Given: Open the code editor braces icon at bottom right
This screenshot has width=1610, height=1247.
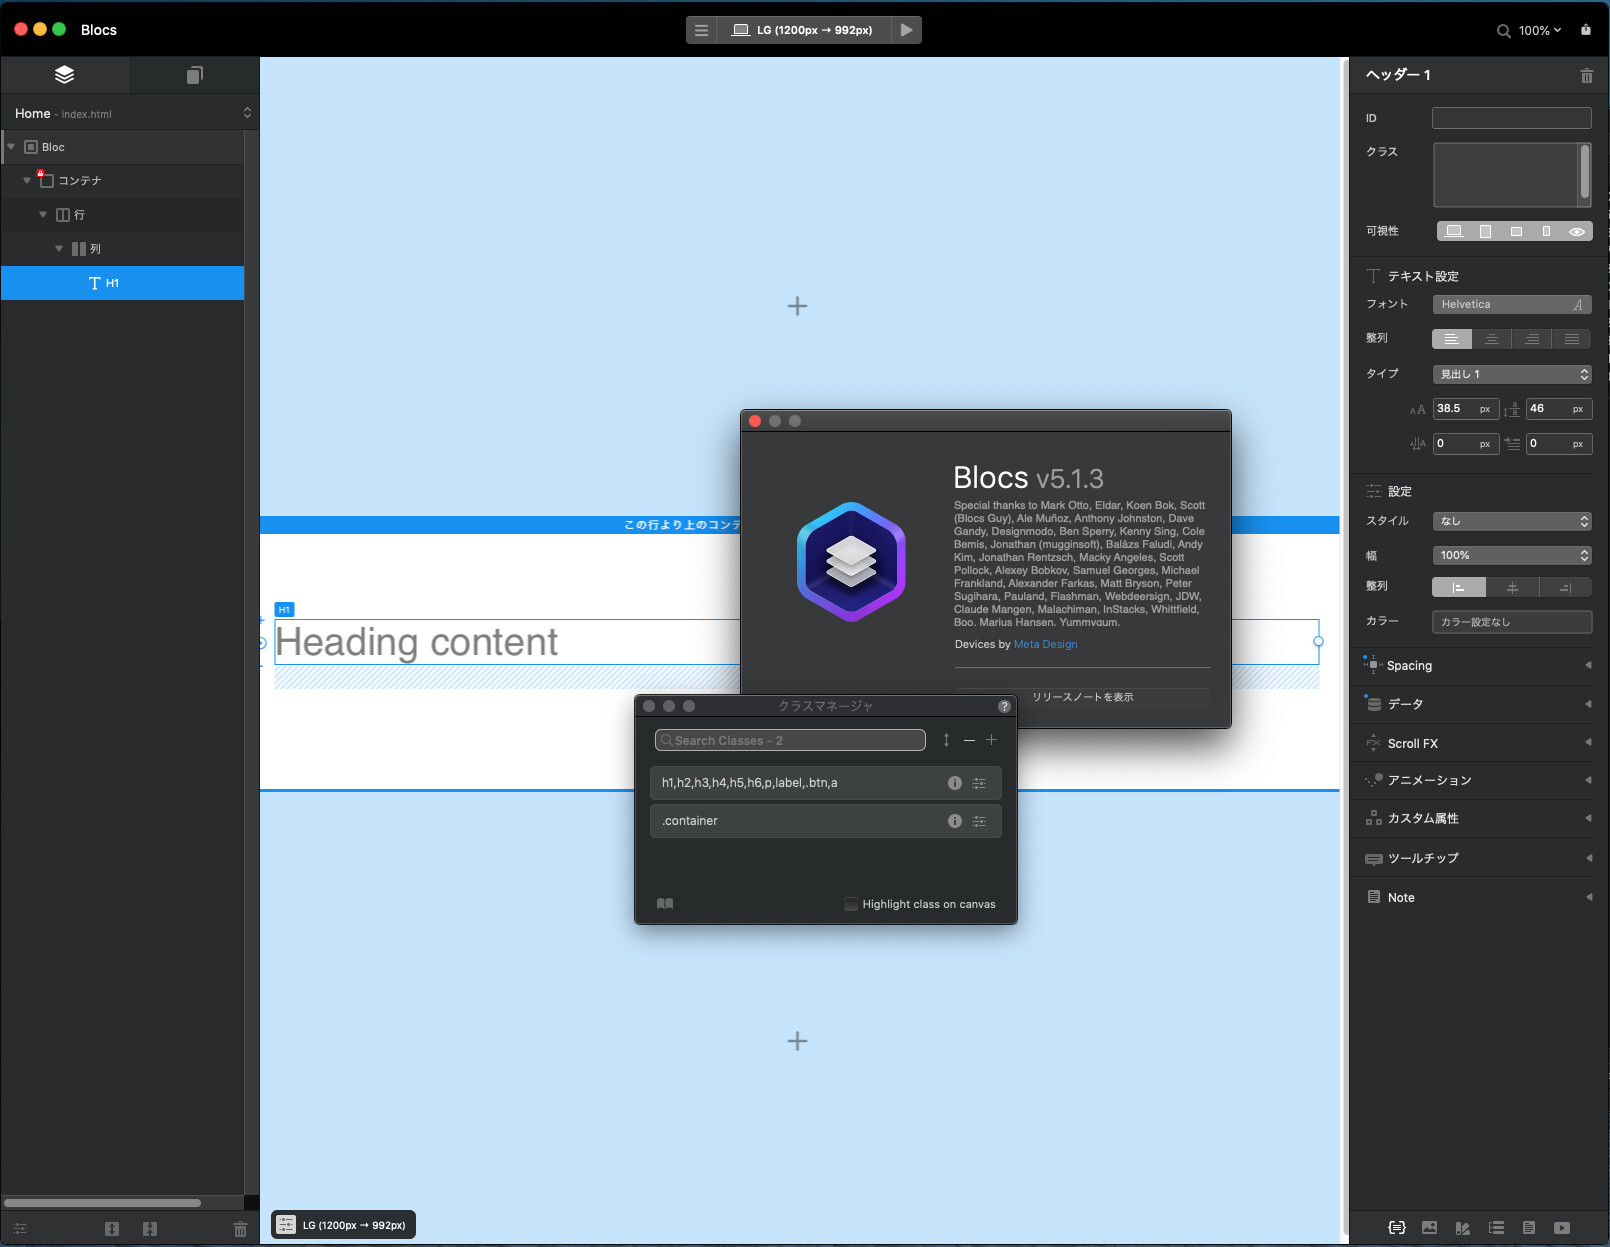Looking at the screenshot, I should [1397, 1228].
